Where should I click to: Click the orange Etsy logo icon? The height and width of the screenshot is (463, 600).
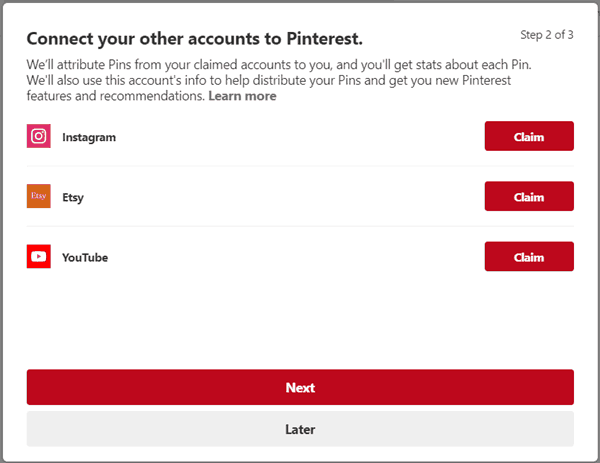39,196
